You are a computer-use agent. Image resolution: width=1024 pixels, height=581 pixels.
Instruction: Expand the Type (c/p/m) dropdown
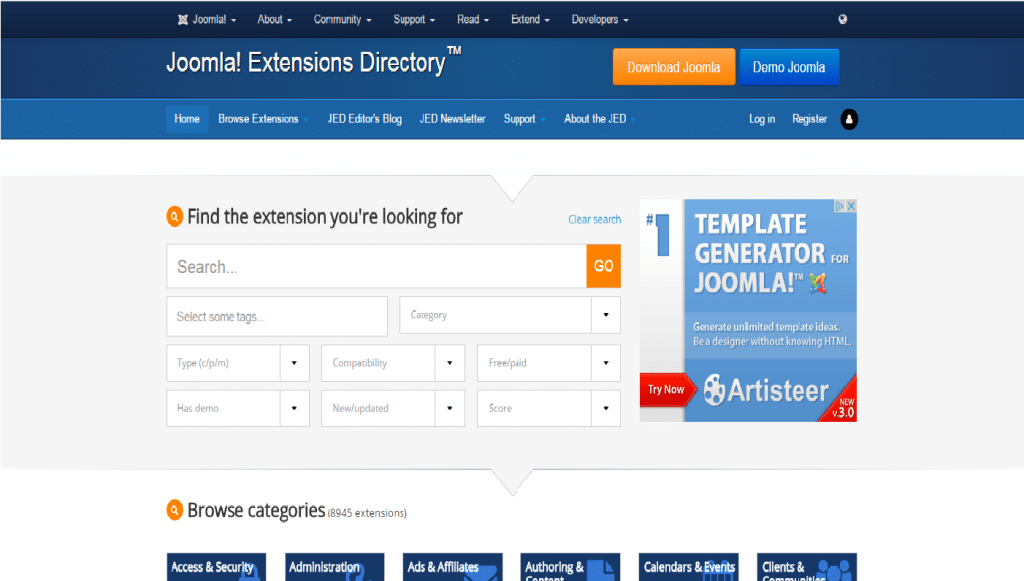(x=237, y=363)
